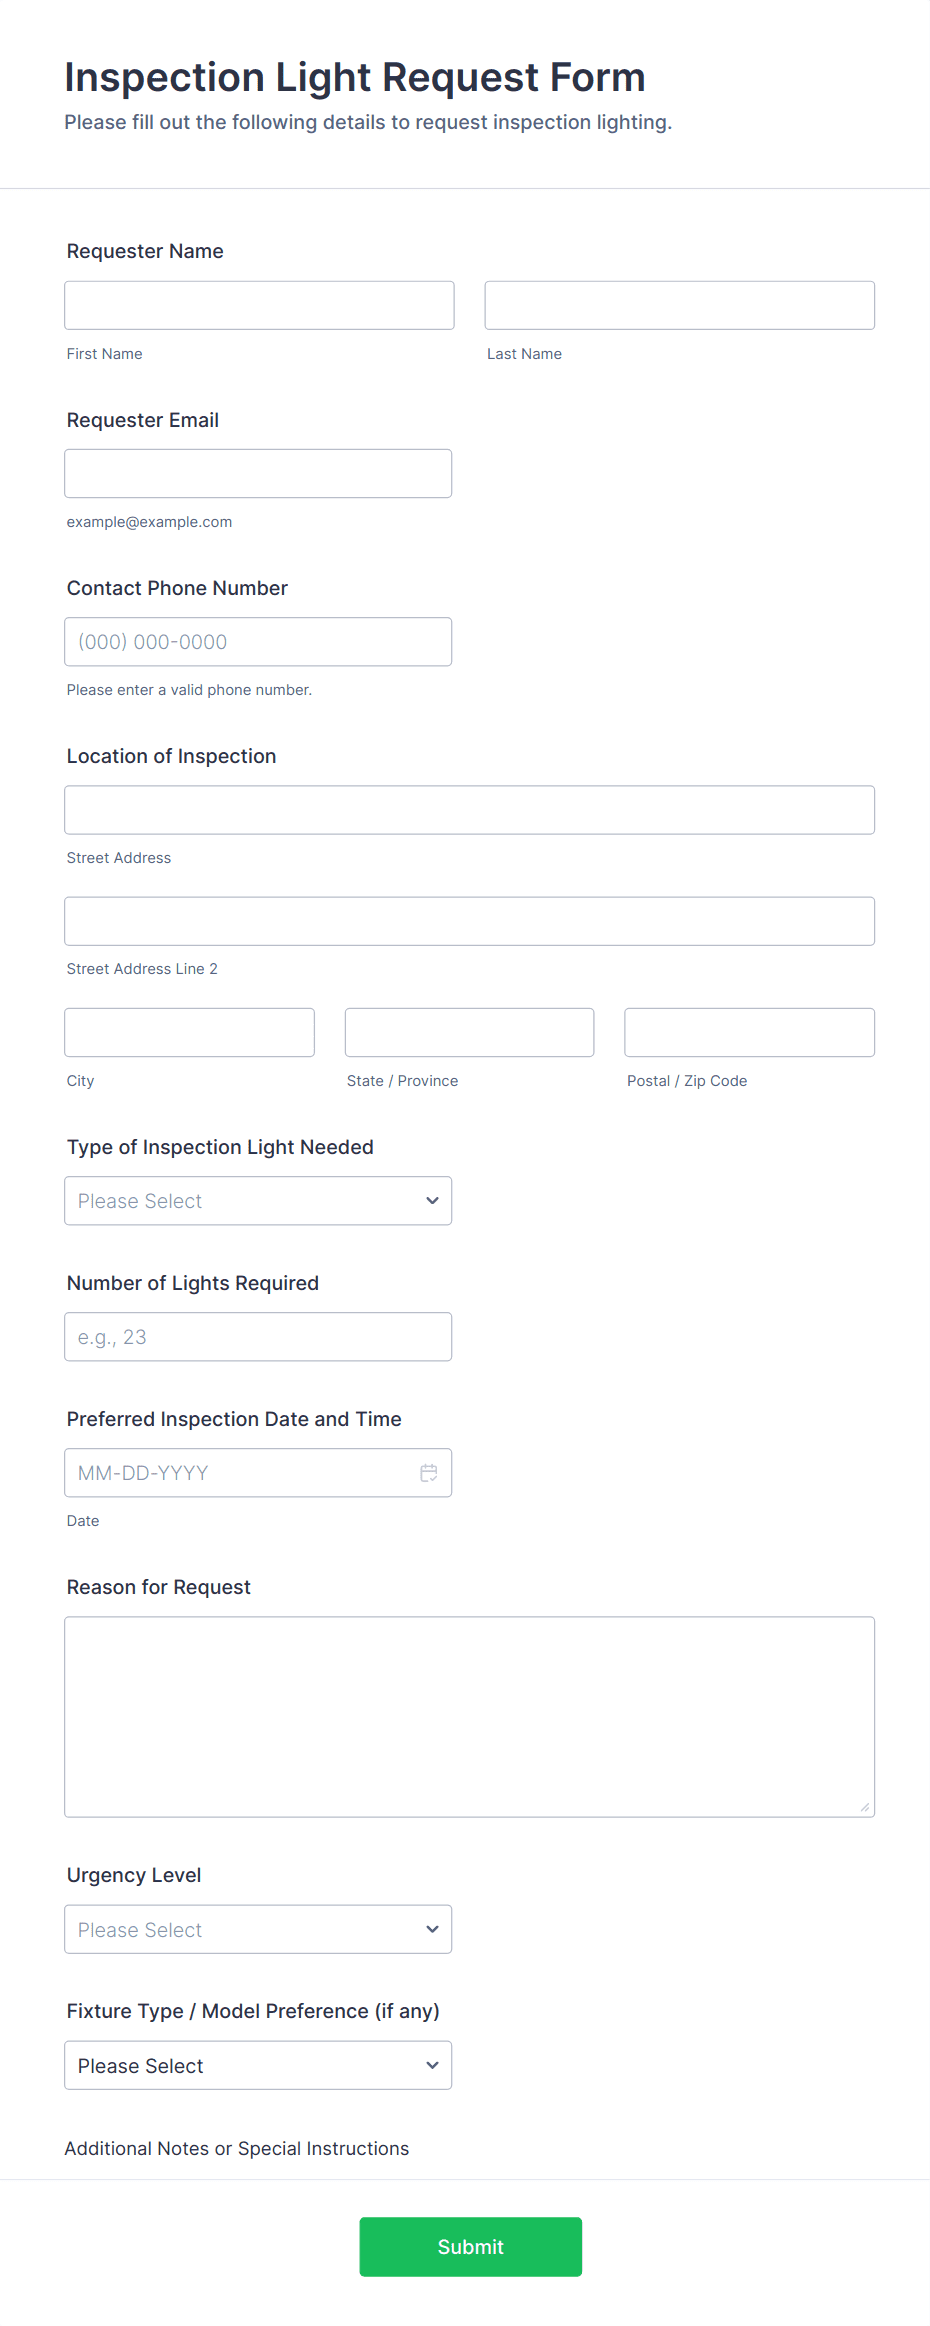Open the Type of Inspection Light dropdown

tap(257, 1201)
